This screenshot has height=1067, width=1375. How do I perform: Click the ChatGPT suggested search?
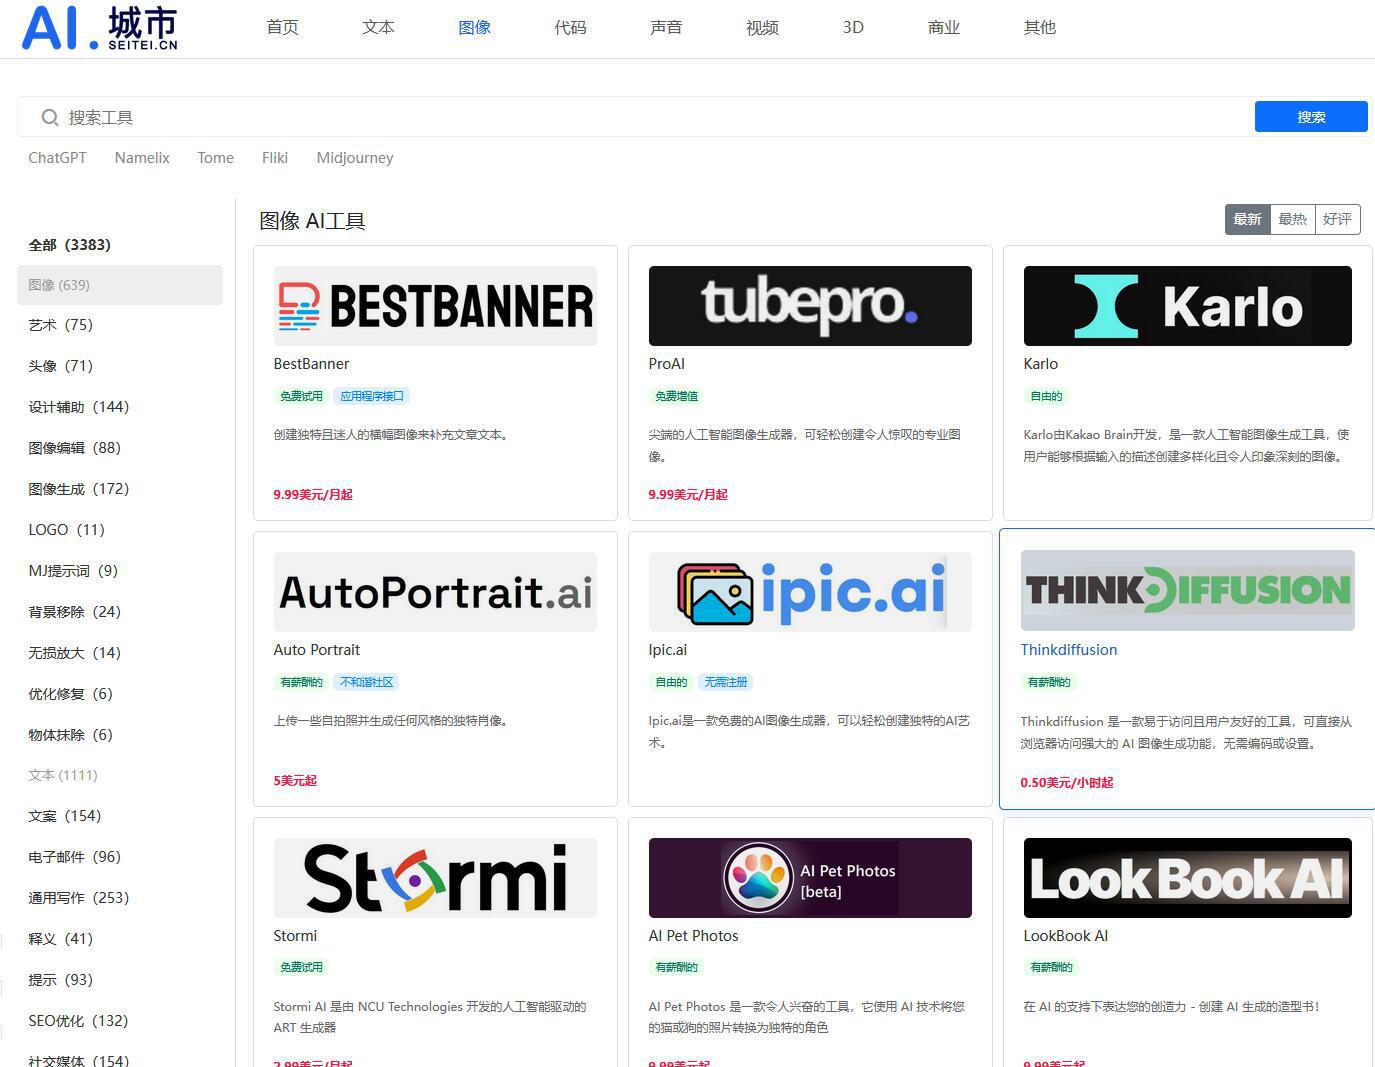[57, 158]
